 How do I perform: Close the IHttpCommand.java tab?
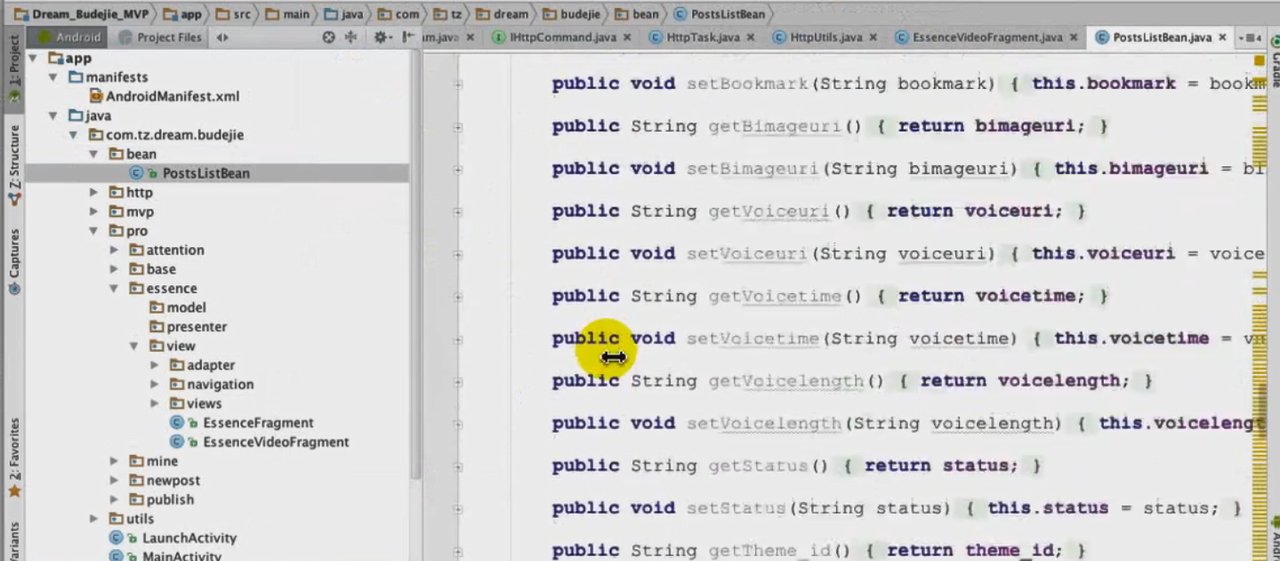(x=628, y=38)
